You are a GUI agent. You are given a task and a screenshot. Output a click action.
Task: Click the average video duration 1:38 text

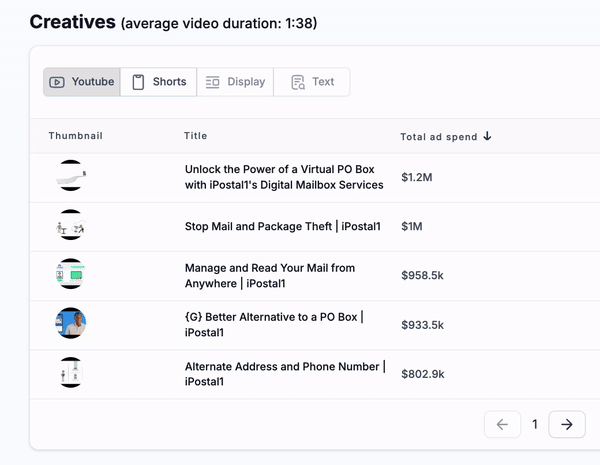pos(219,23)
